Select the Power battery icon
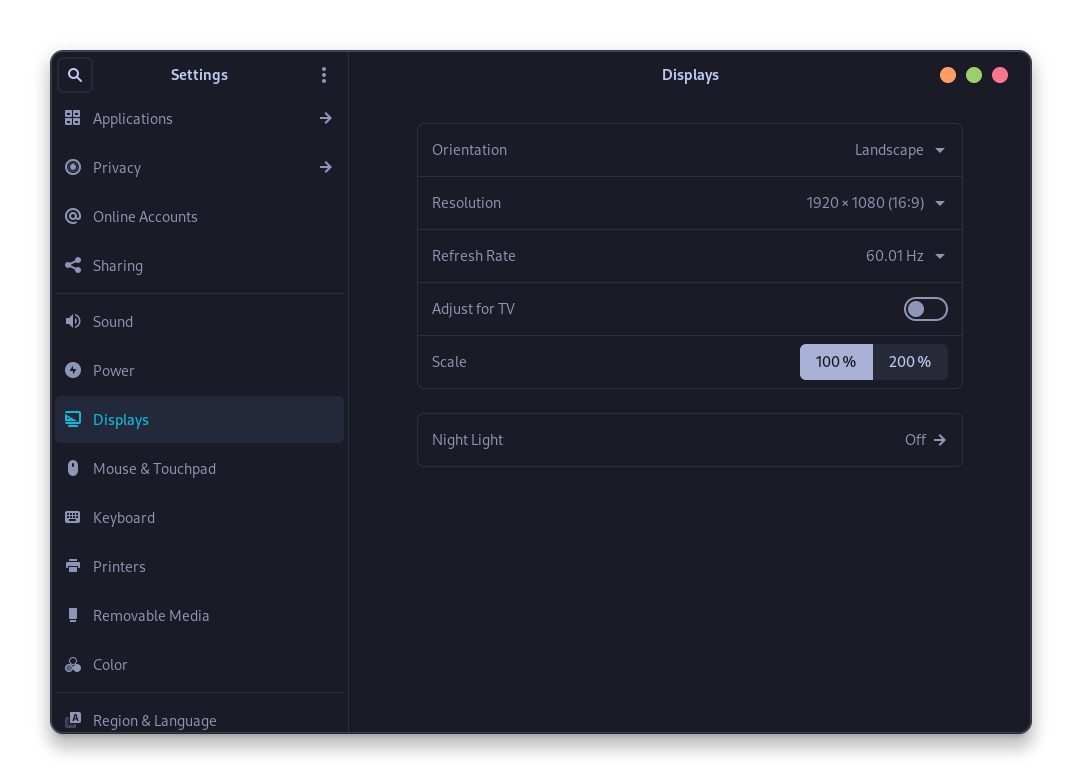The image size is (1082, 784). tap(72, 370)
